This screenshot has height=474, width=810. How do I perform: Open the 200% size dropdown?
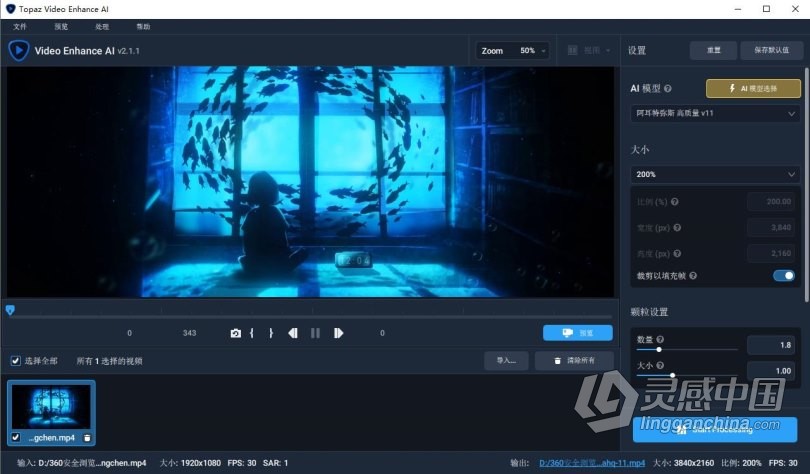coord(715,174)
